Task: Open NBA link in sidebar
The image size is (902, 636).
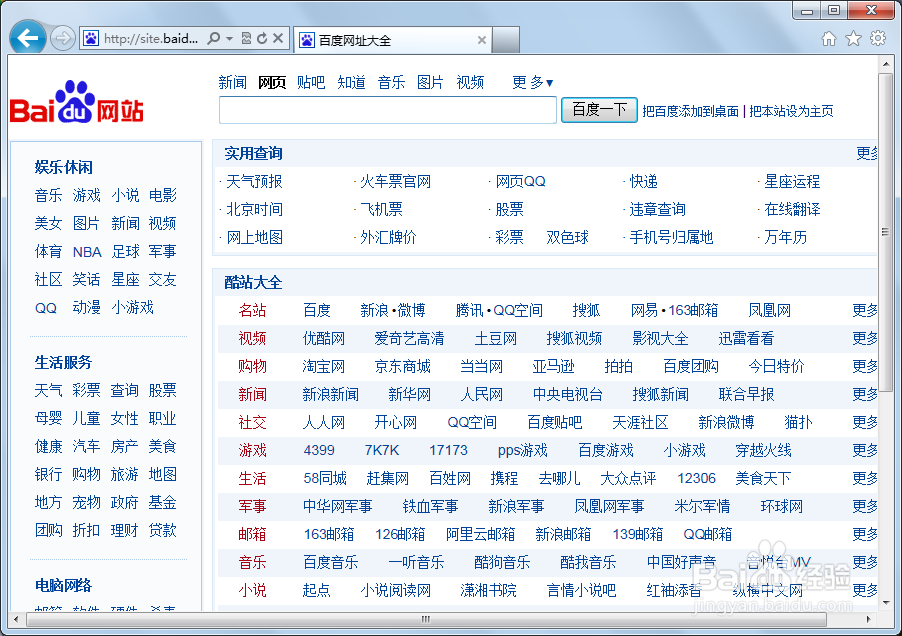Action: 87,252
